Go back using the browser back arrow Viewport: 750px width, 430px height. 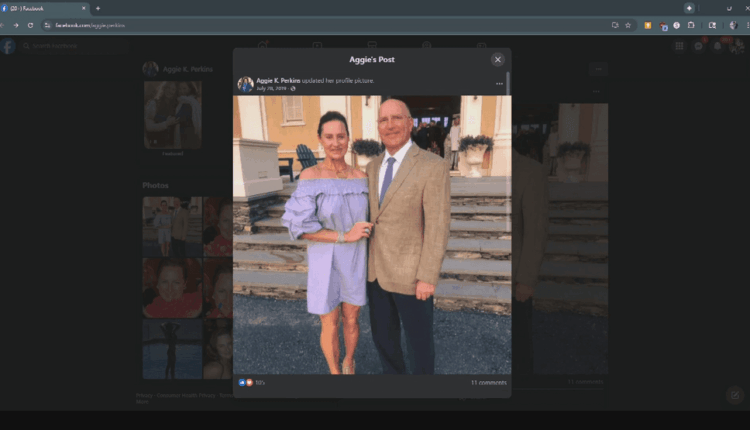pyautogui.click(x=3, y=25)
